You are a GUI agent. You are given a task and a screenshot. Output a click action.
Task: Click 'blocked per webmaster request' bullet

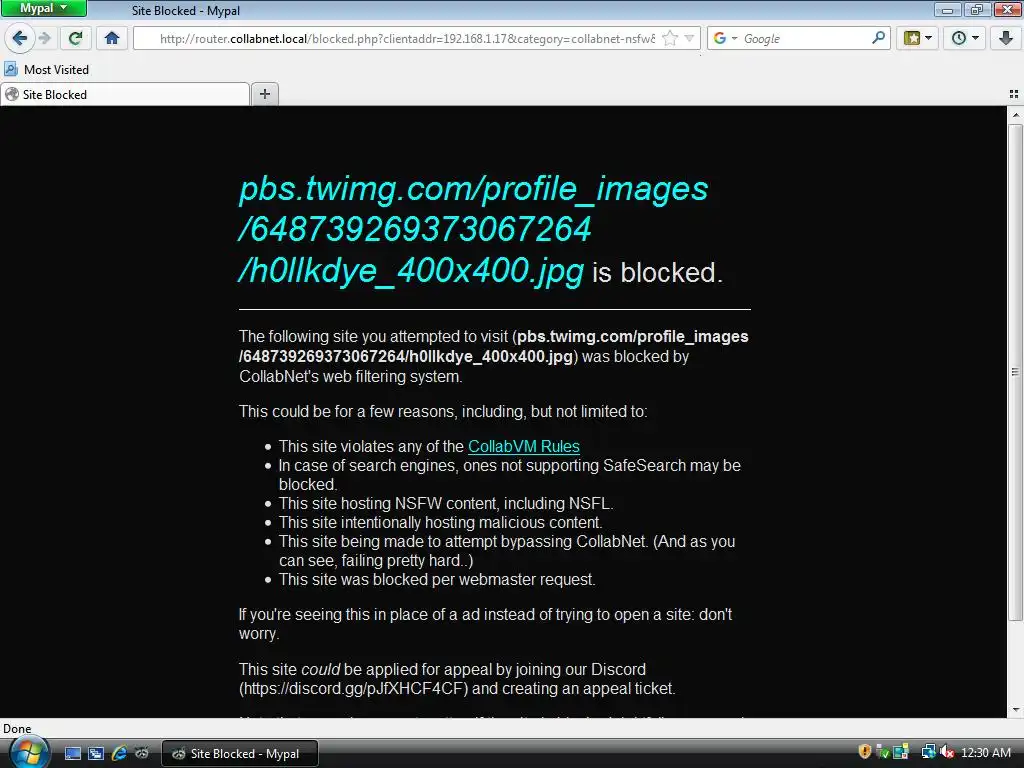tap(437, 579)
